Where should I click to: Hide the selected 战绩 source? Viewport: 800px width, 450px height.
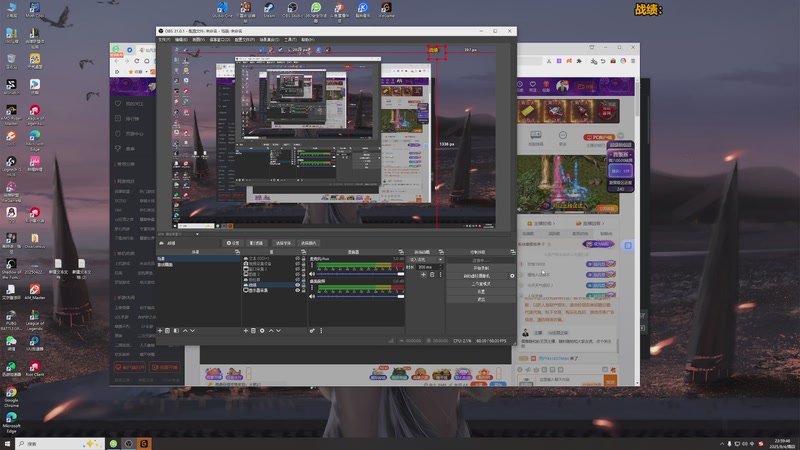(297, 285)
